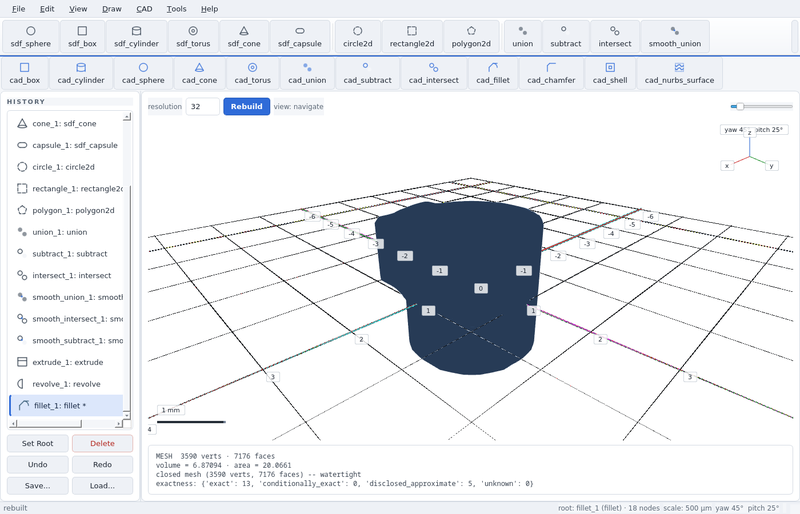The width and height of the screenshot is (800, 514).
Task: Pick the circle2d tool
Action: tap(358, 37)
